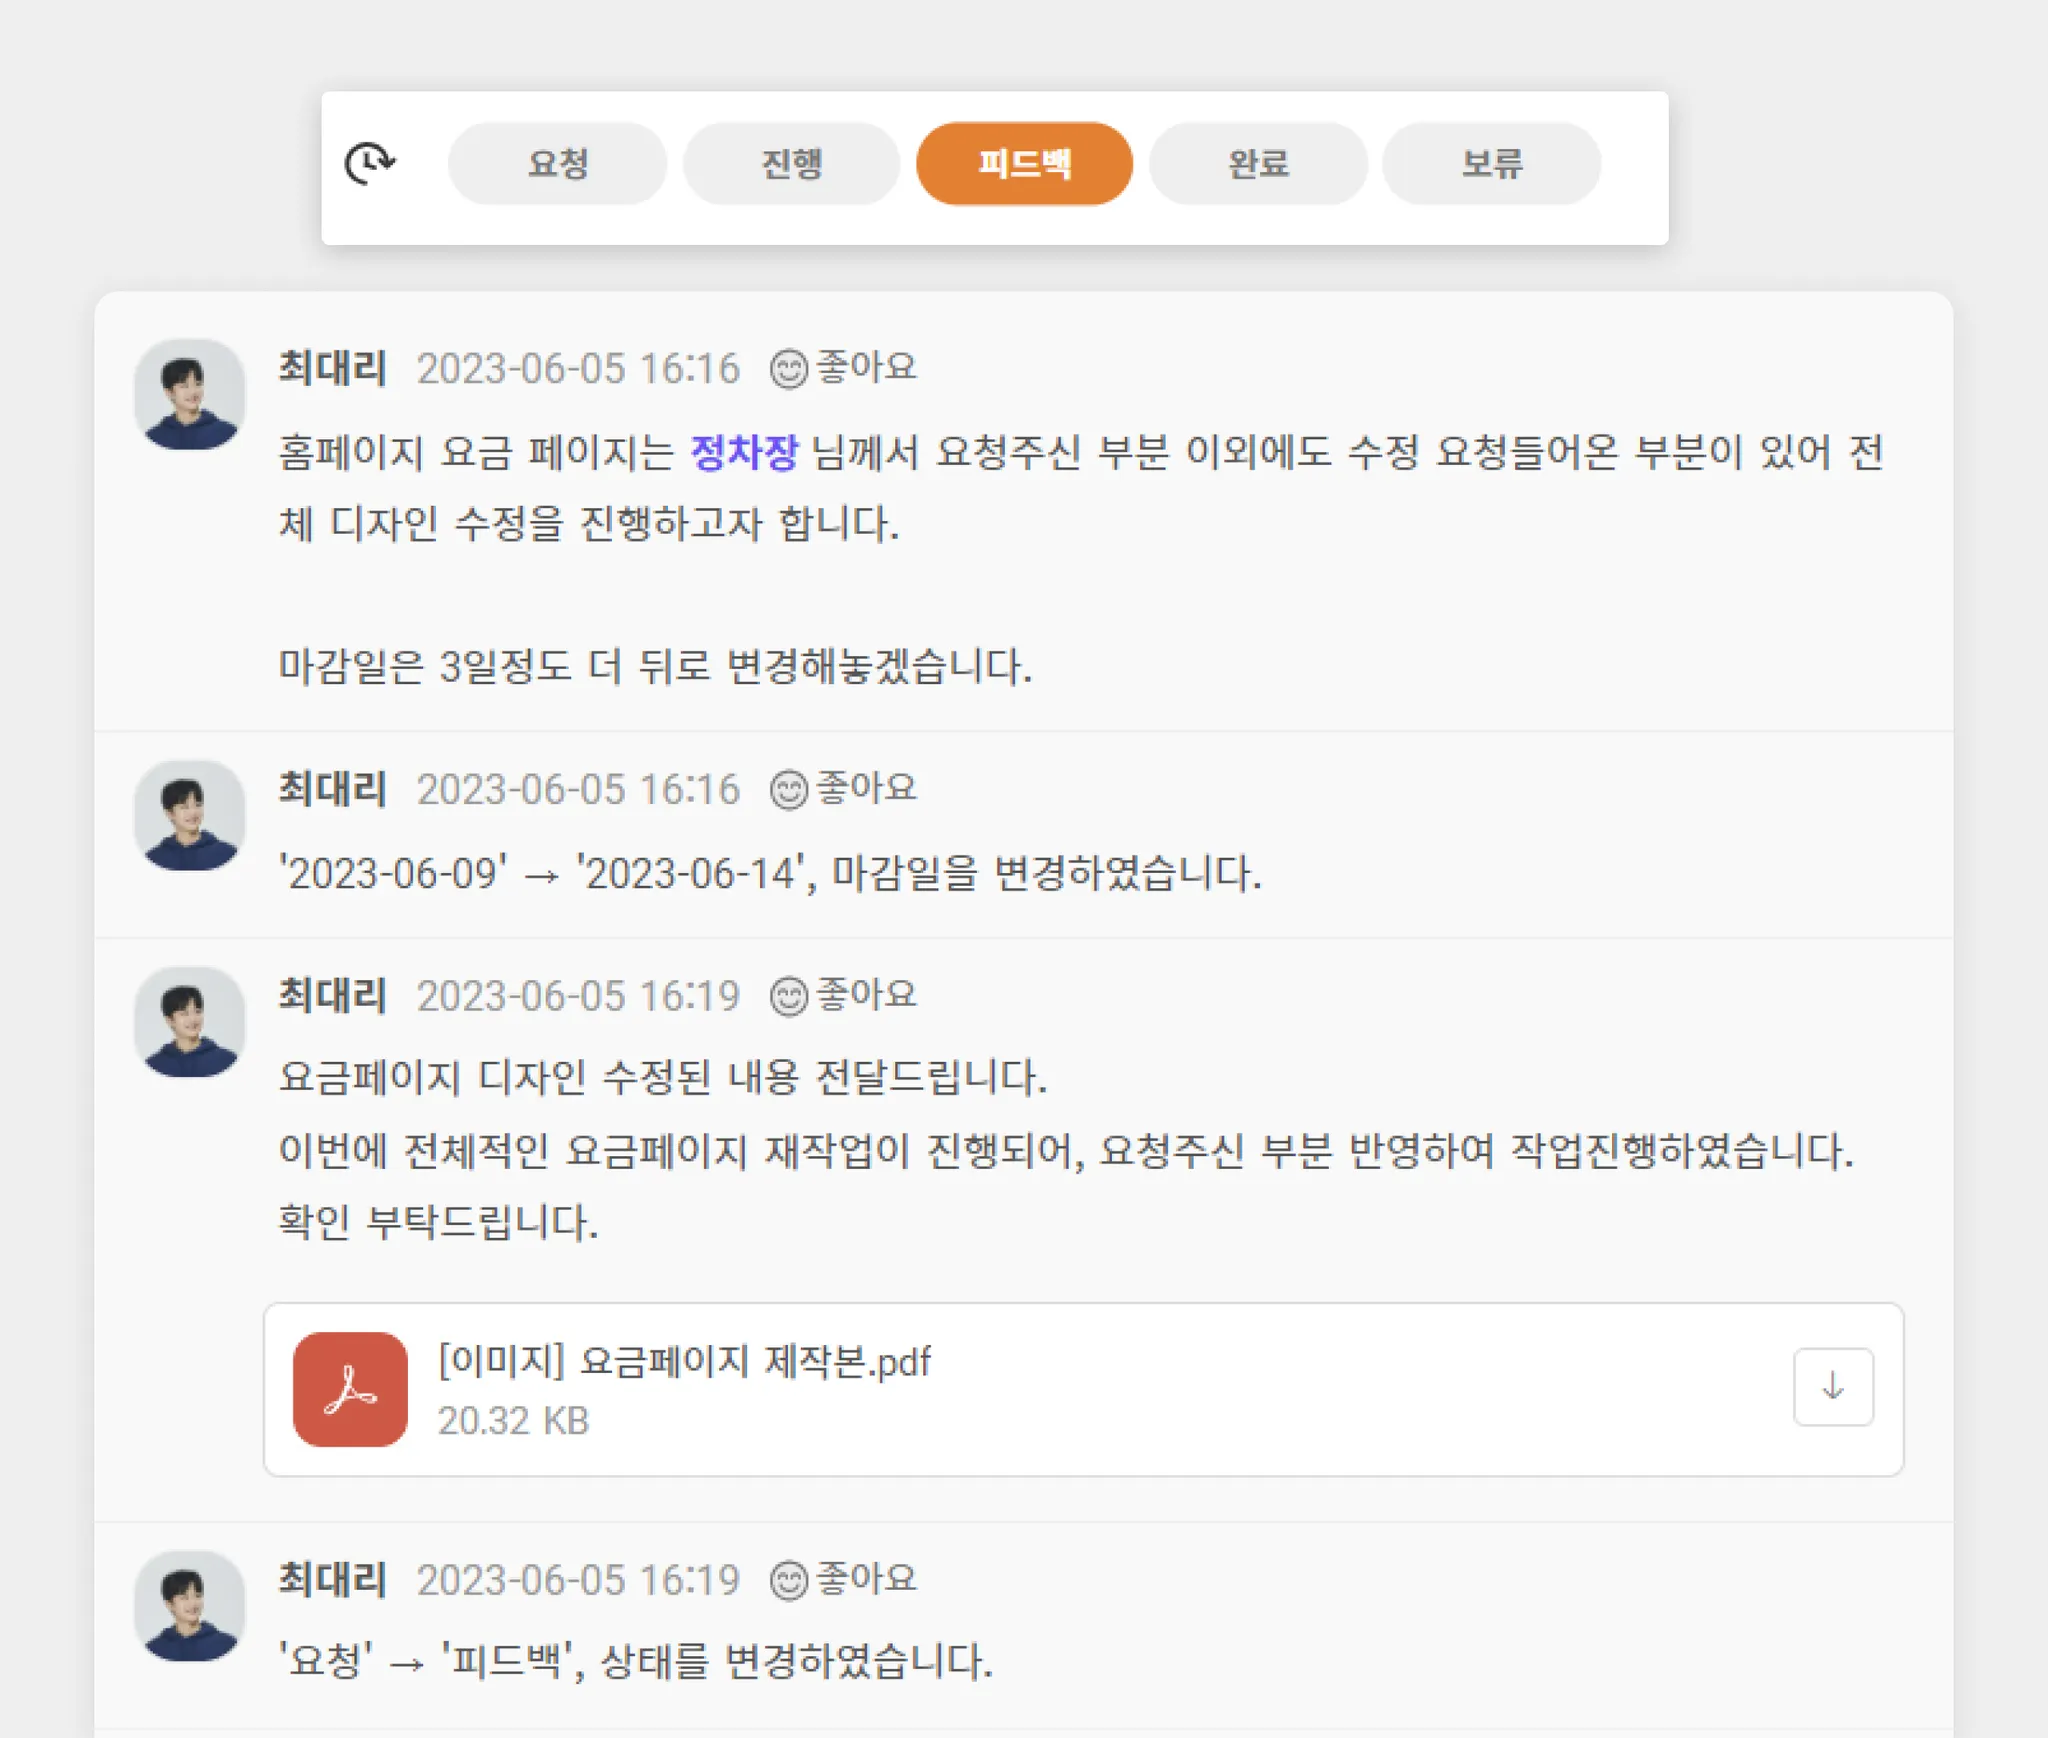The image size is (2048, 1738).
Task: Click the avatar on the status change entry
Action: pos(190,1605)
